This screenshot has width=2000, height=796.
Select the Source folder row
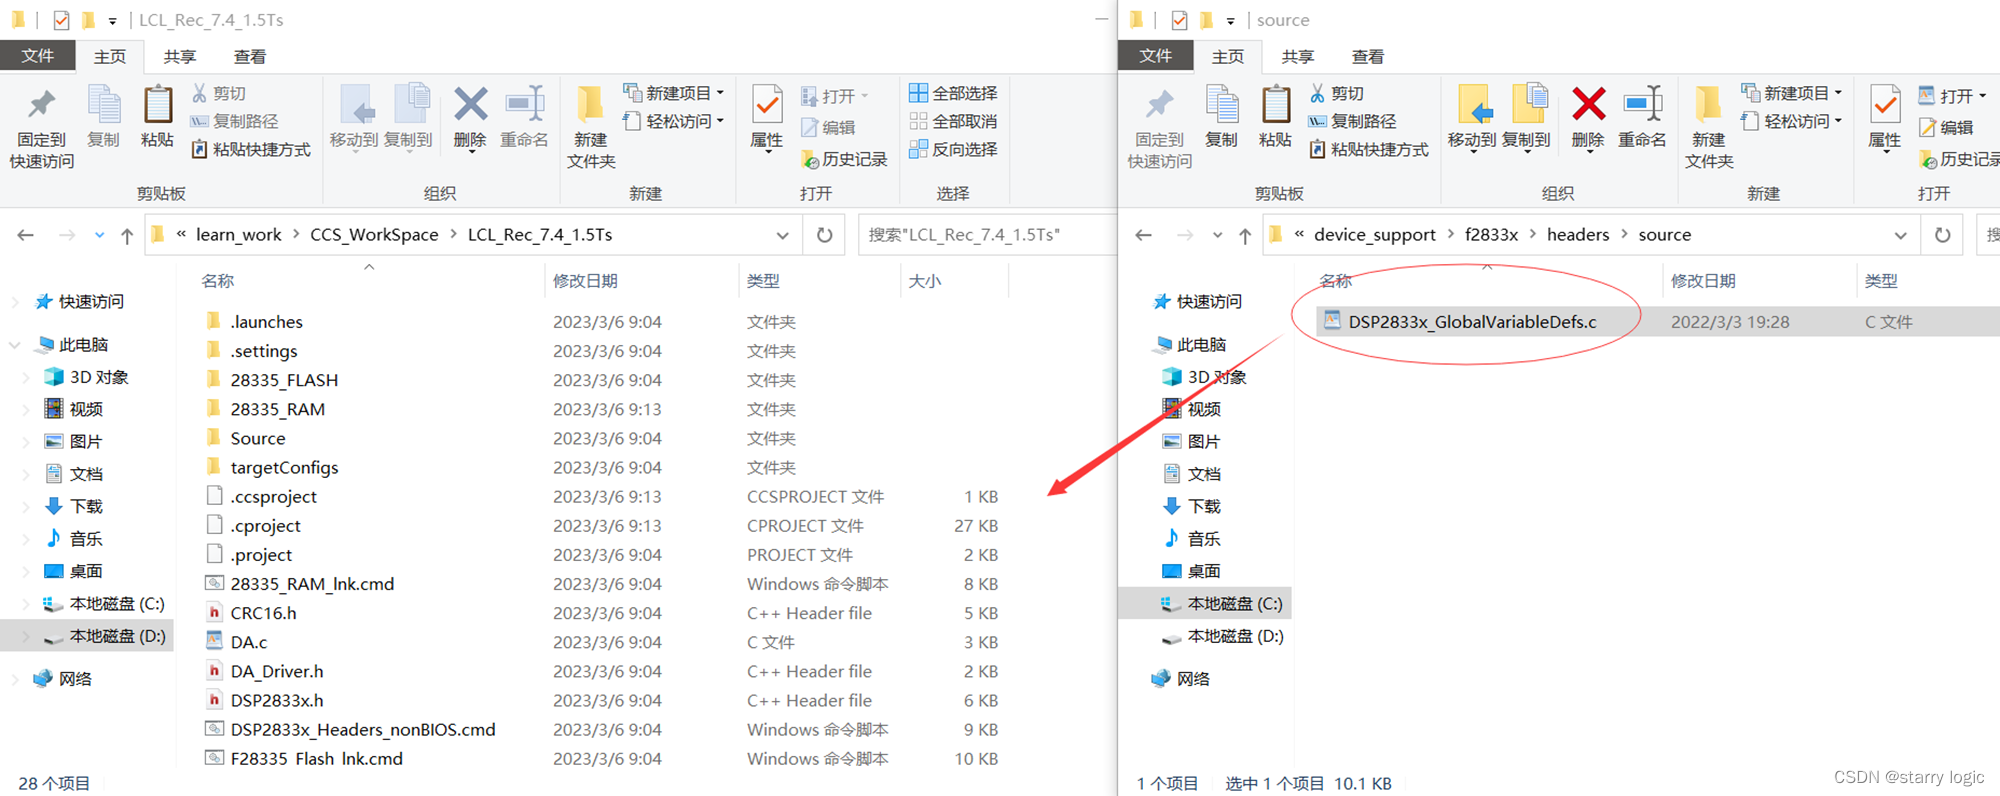257,438
